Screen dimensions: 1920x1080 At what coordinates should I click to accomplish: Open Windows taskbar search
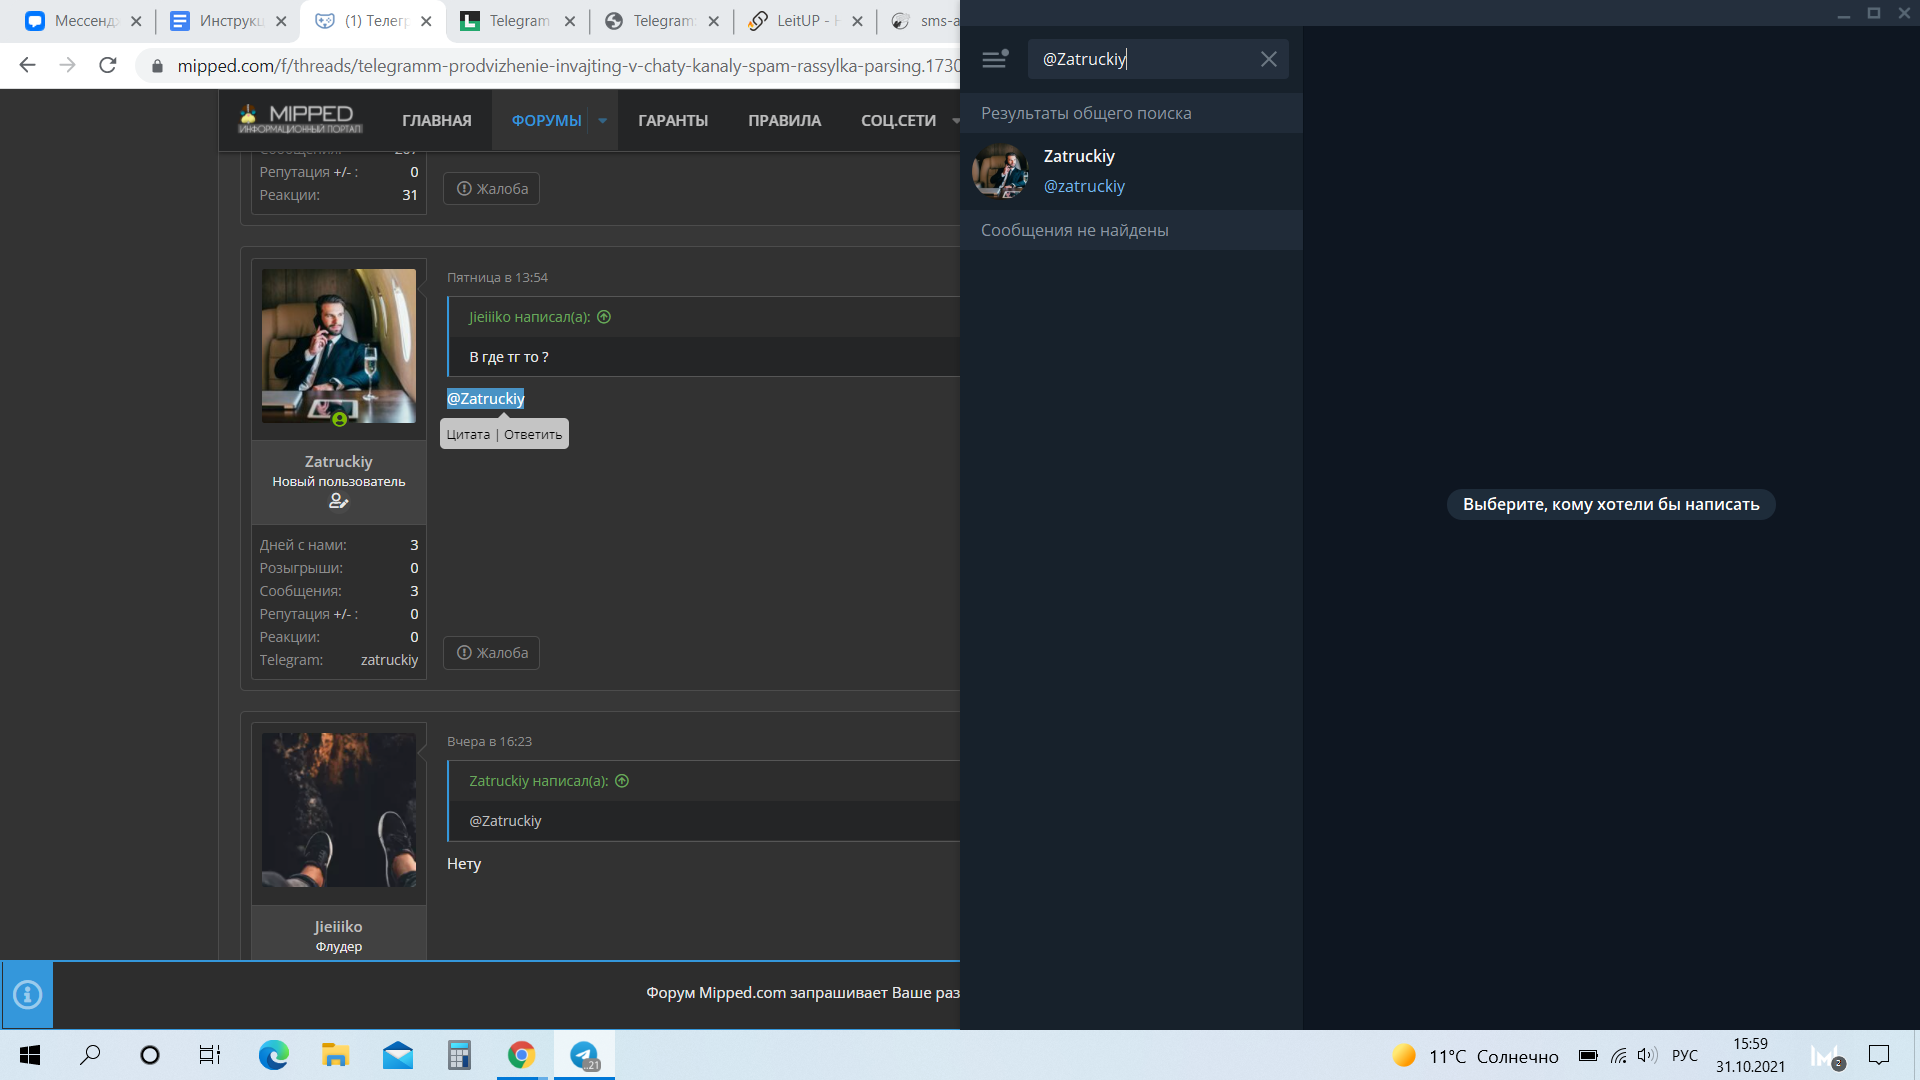(90, 1055)
